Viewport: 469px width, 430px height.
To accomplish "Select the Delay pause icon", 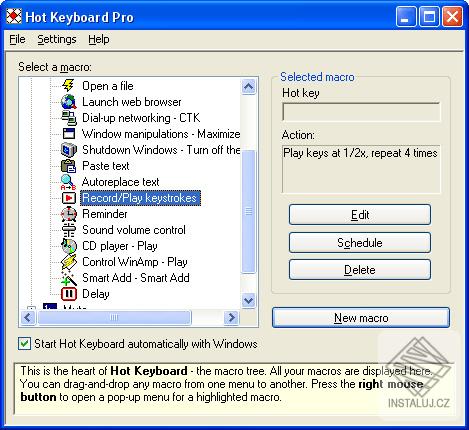I will click(x=69, y=294).
